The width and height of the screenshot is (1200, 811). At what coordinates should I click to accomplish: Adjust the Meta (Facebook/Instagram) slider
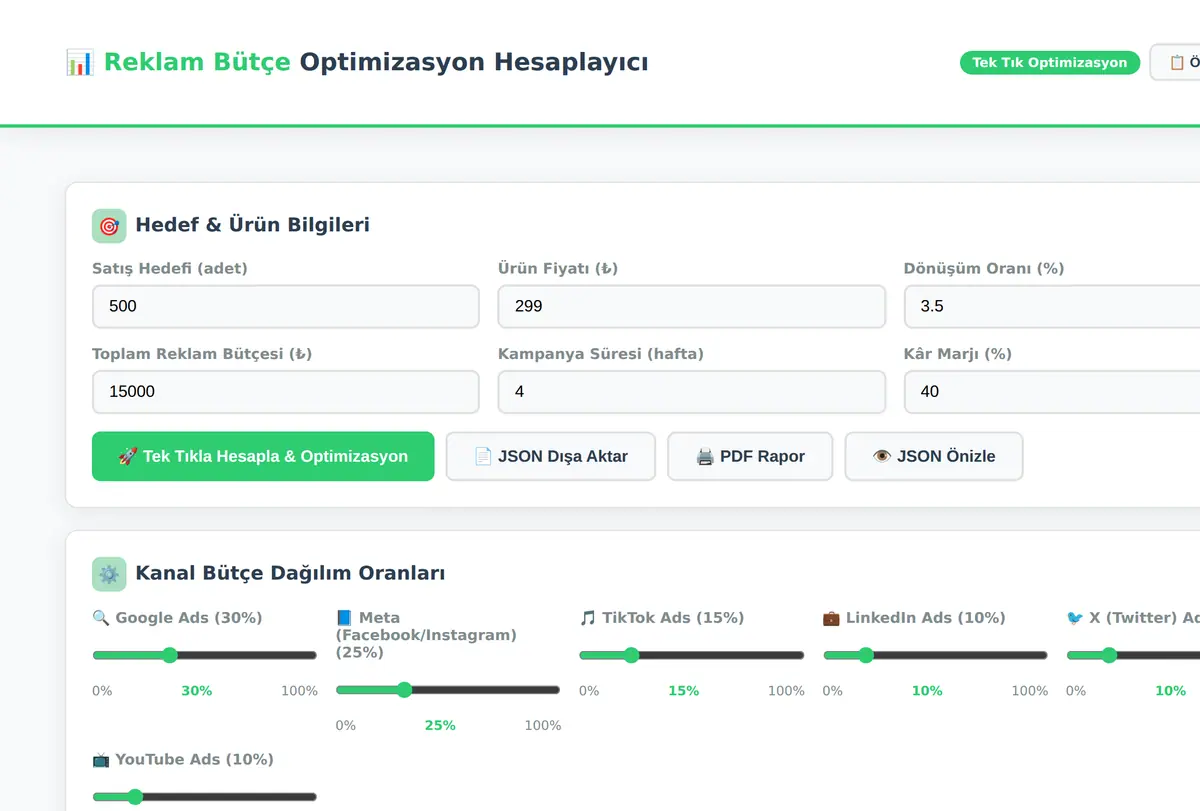[x=448, y=690]
